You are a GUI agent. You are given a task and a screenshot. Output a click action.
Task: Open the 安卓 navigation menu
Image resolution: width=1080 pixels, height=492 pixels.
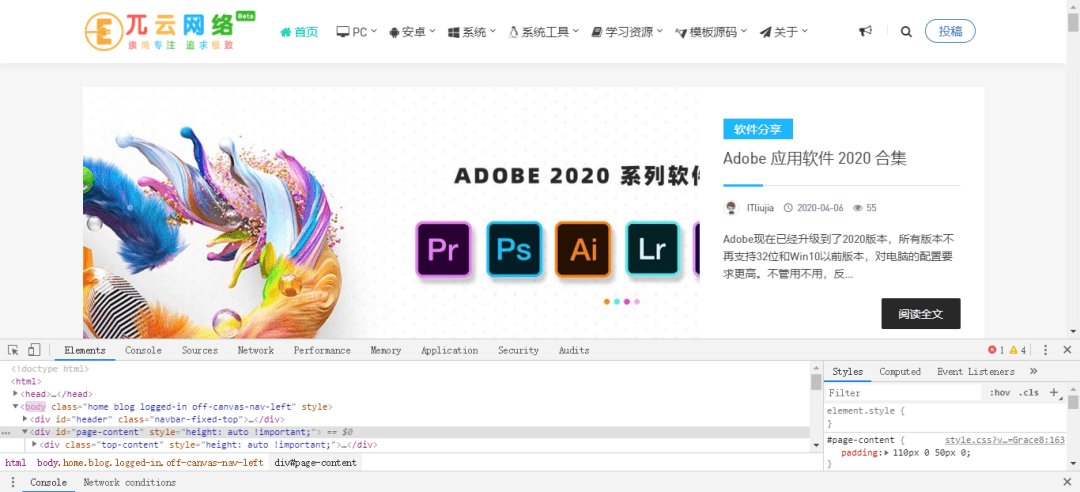click(412, 32)
